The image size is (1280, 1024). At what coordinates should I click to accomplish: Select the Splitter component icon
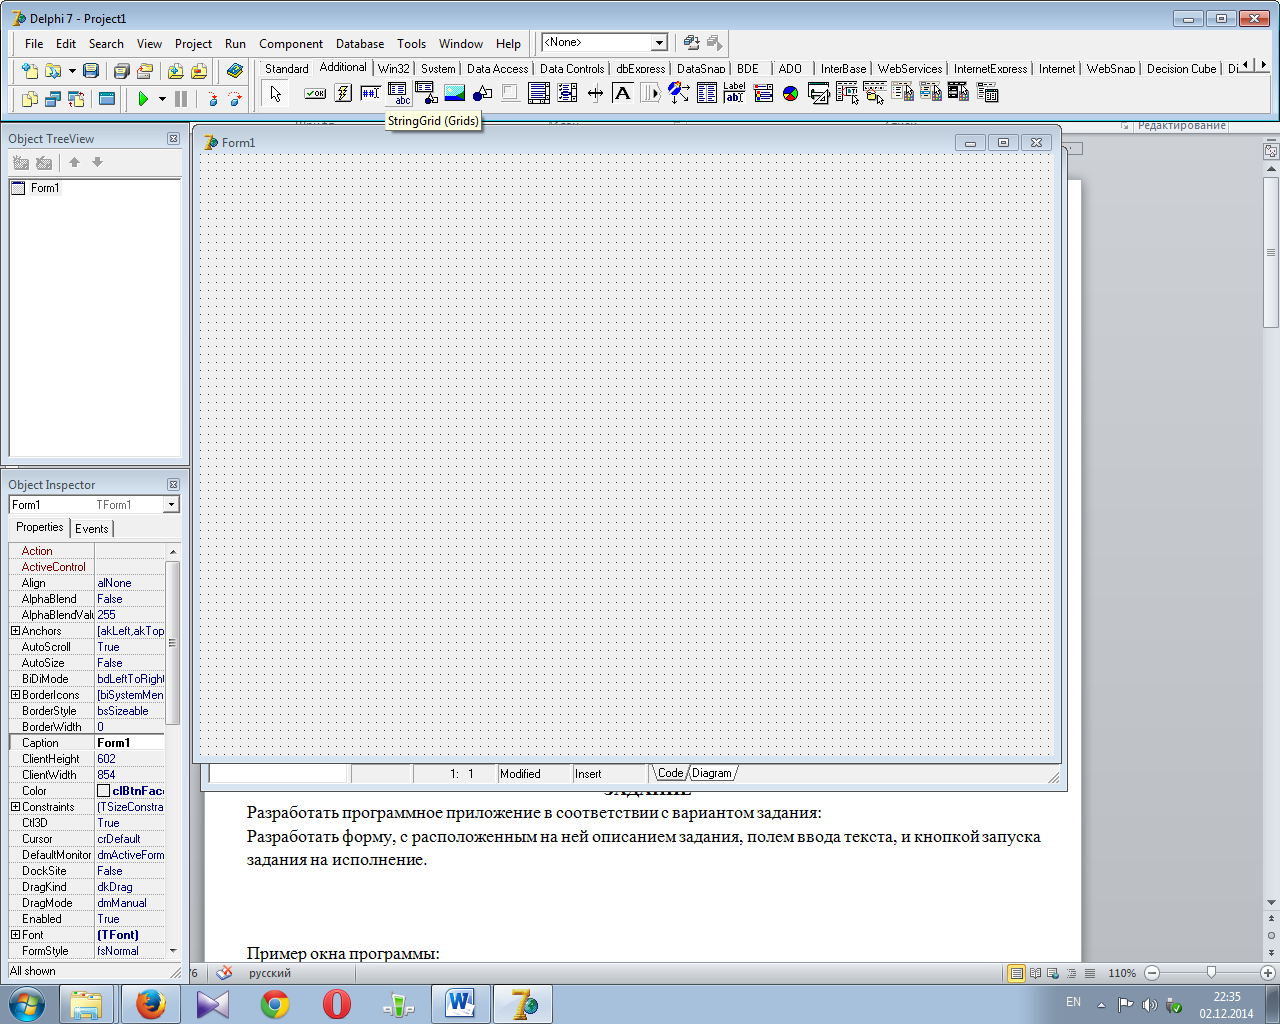click(595, 93)
